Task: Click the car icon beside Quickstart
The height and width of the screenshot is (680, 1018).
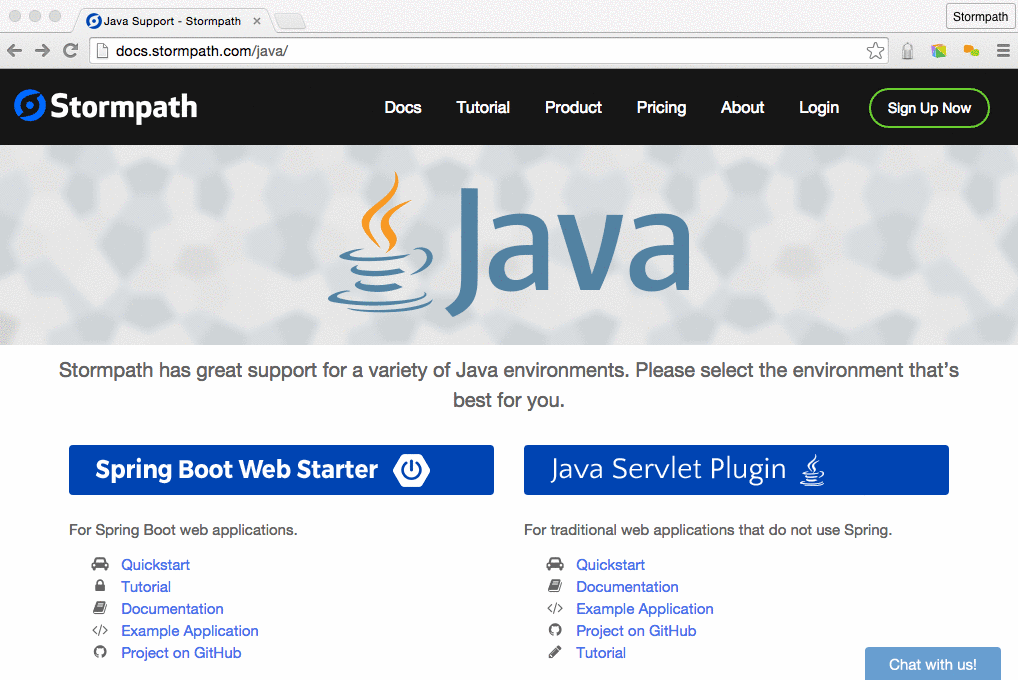Action: pyautogui.click(x=100, y=564)
